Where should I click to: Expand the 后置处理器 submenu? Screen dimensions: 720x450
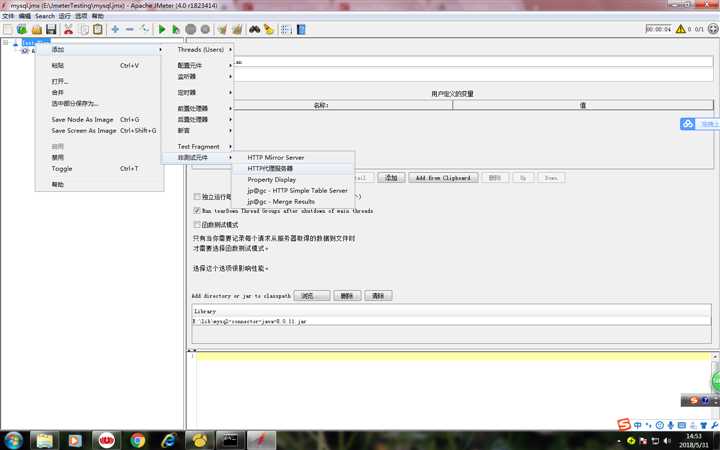coord(198,119)
